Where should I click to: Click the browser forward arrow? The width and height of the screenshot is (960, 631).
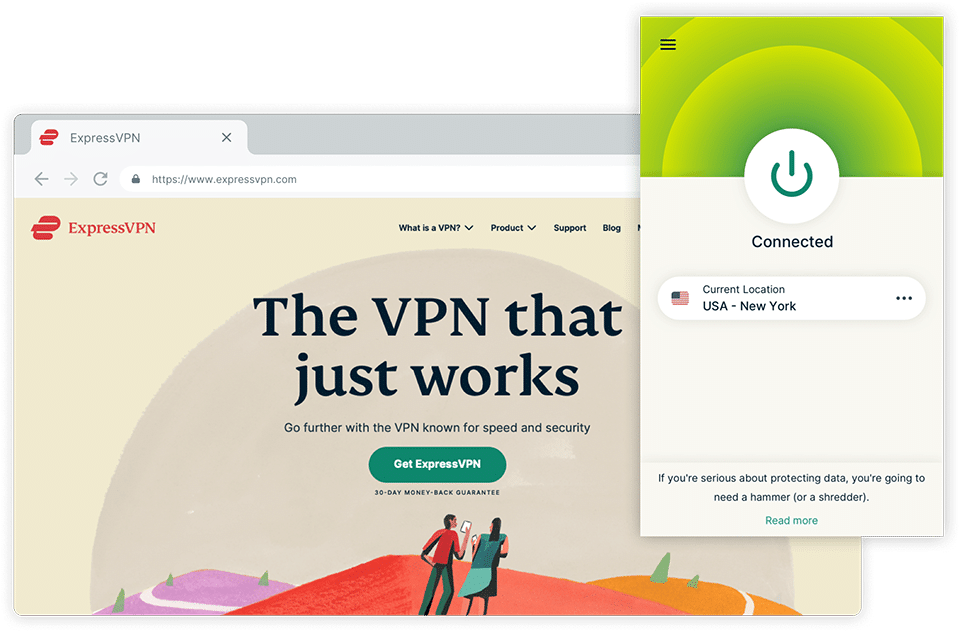pyautogui.click(x=71, y=179)
